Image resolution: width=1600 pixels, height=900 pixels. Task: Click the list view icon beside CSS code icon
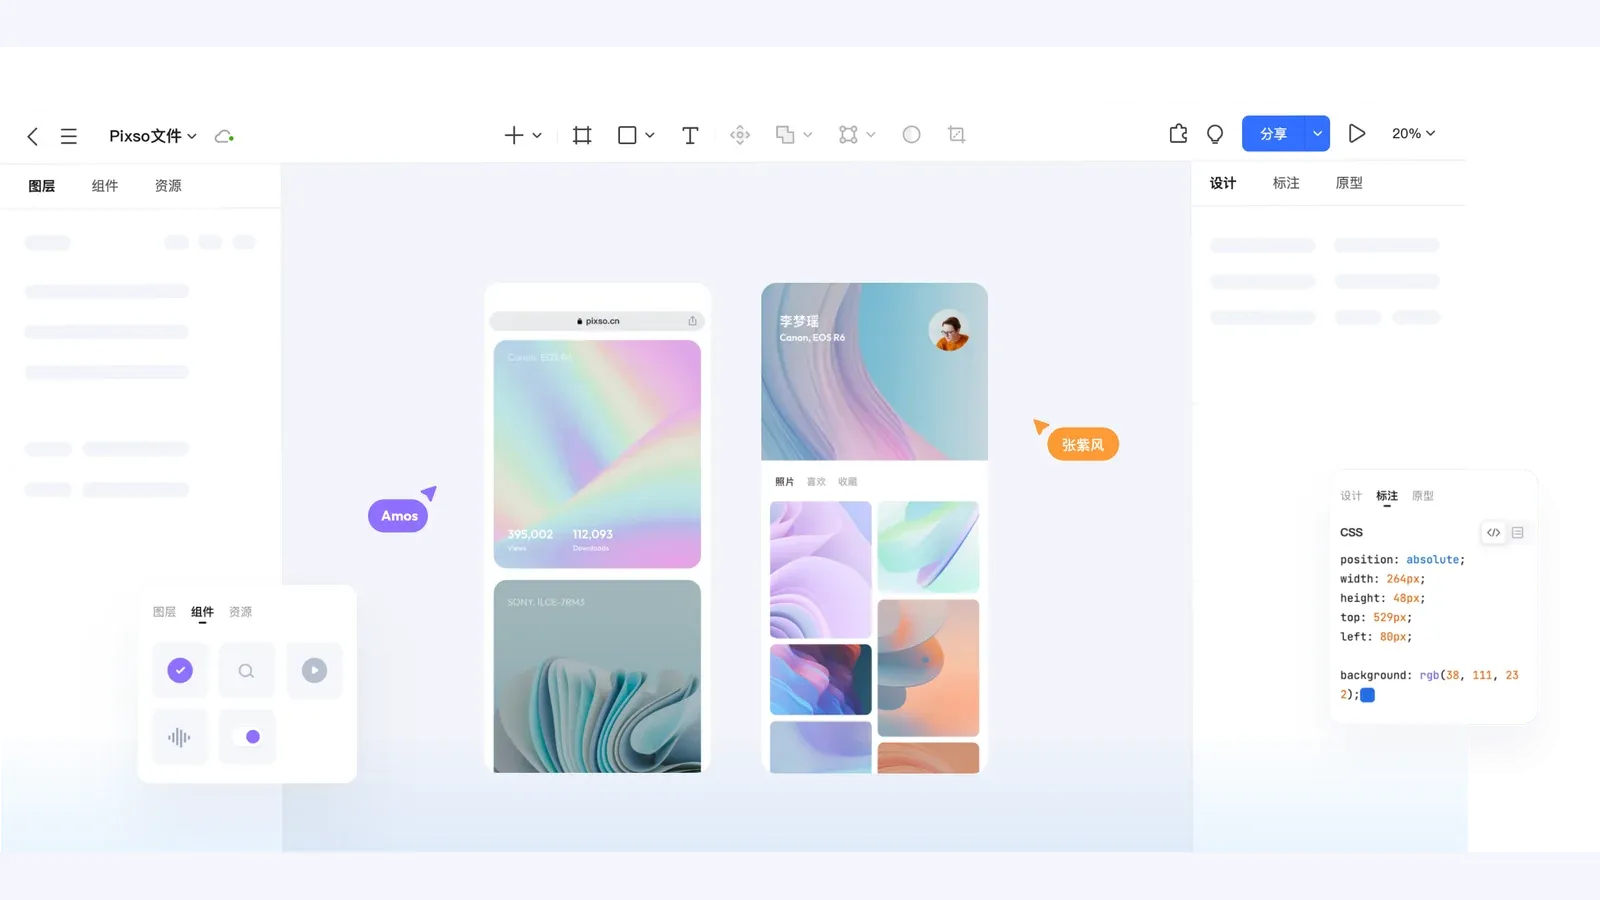pos(1518,533)
